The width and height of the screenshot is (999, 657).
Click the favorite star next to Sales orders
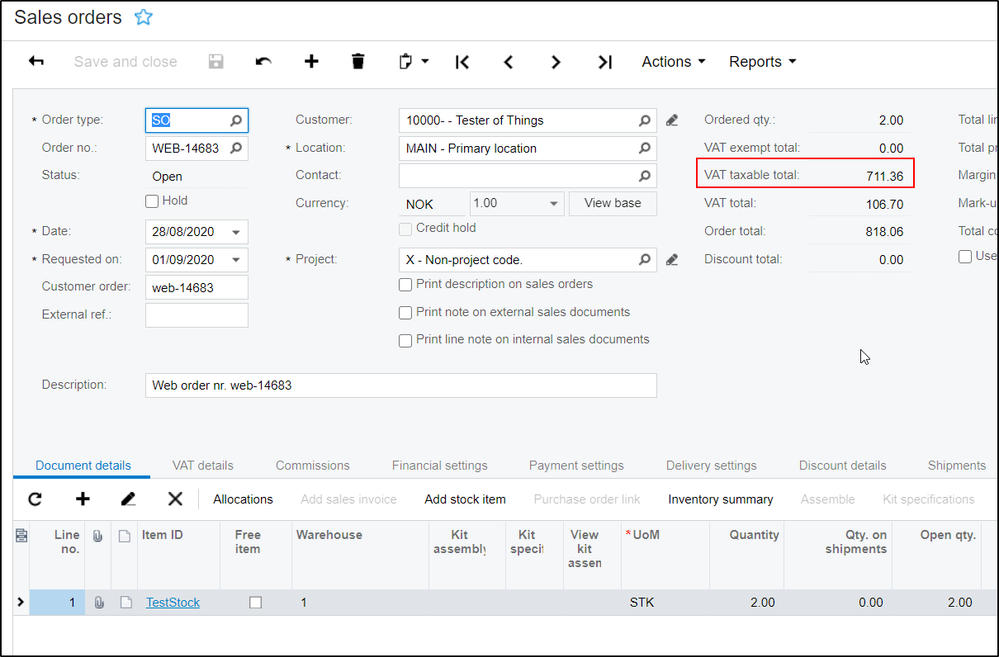pos(144,17)
